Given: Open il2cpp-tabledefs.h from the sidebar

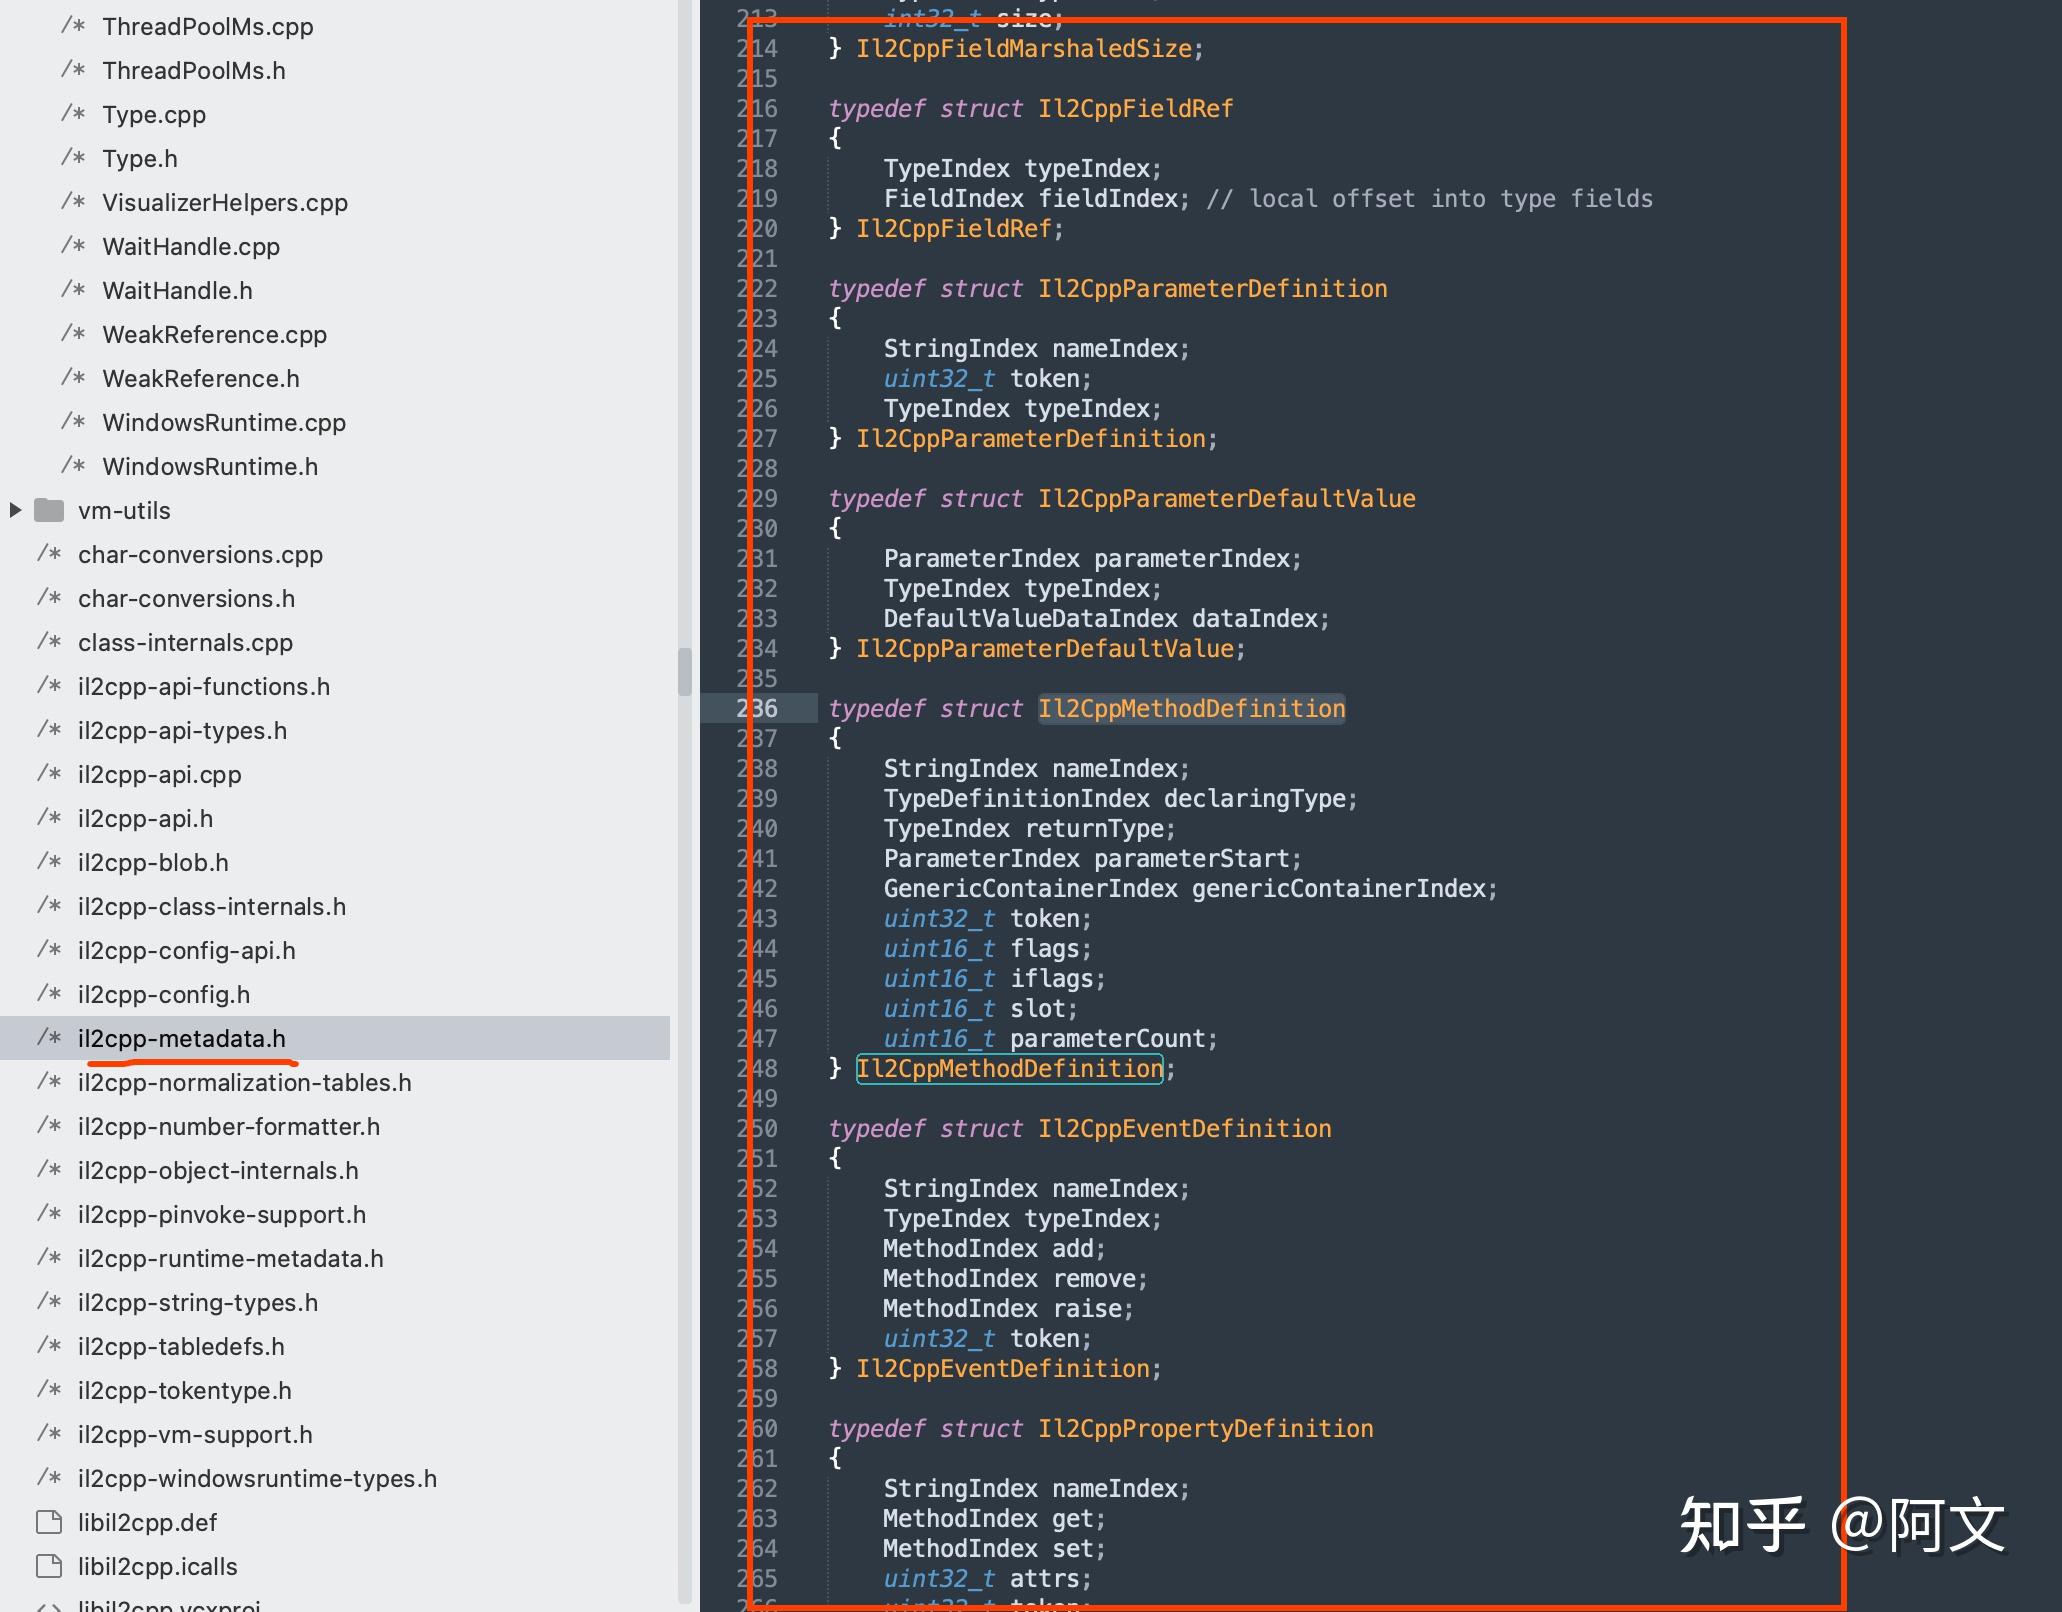Looking at the screenshot, I should click(x=181, y=1346).
